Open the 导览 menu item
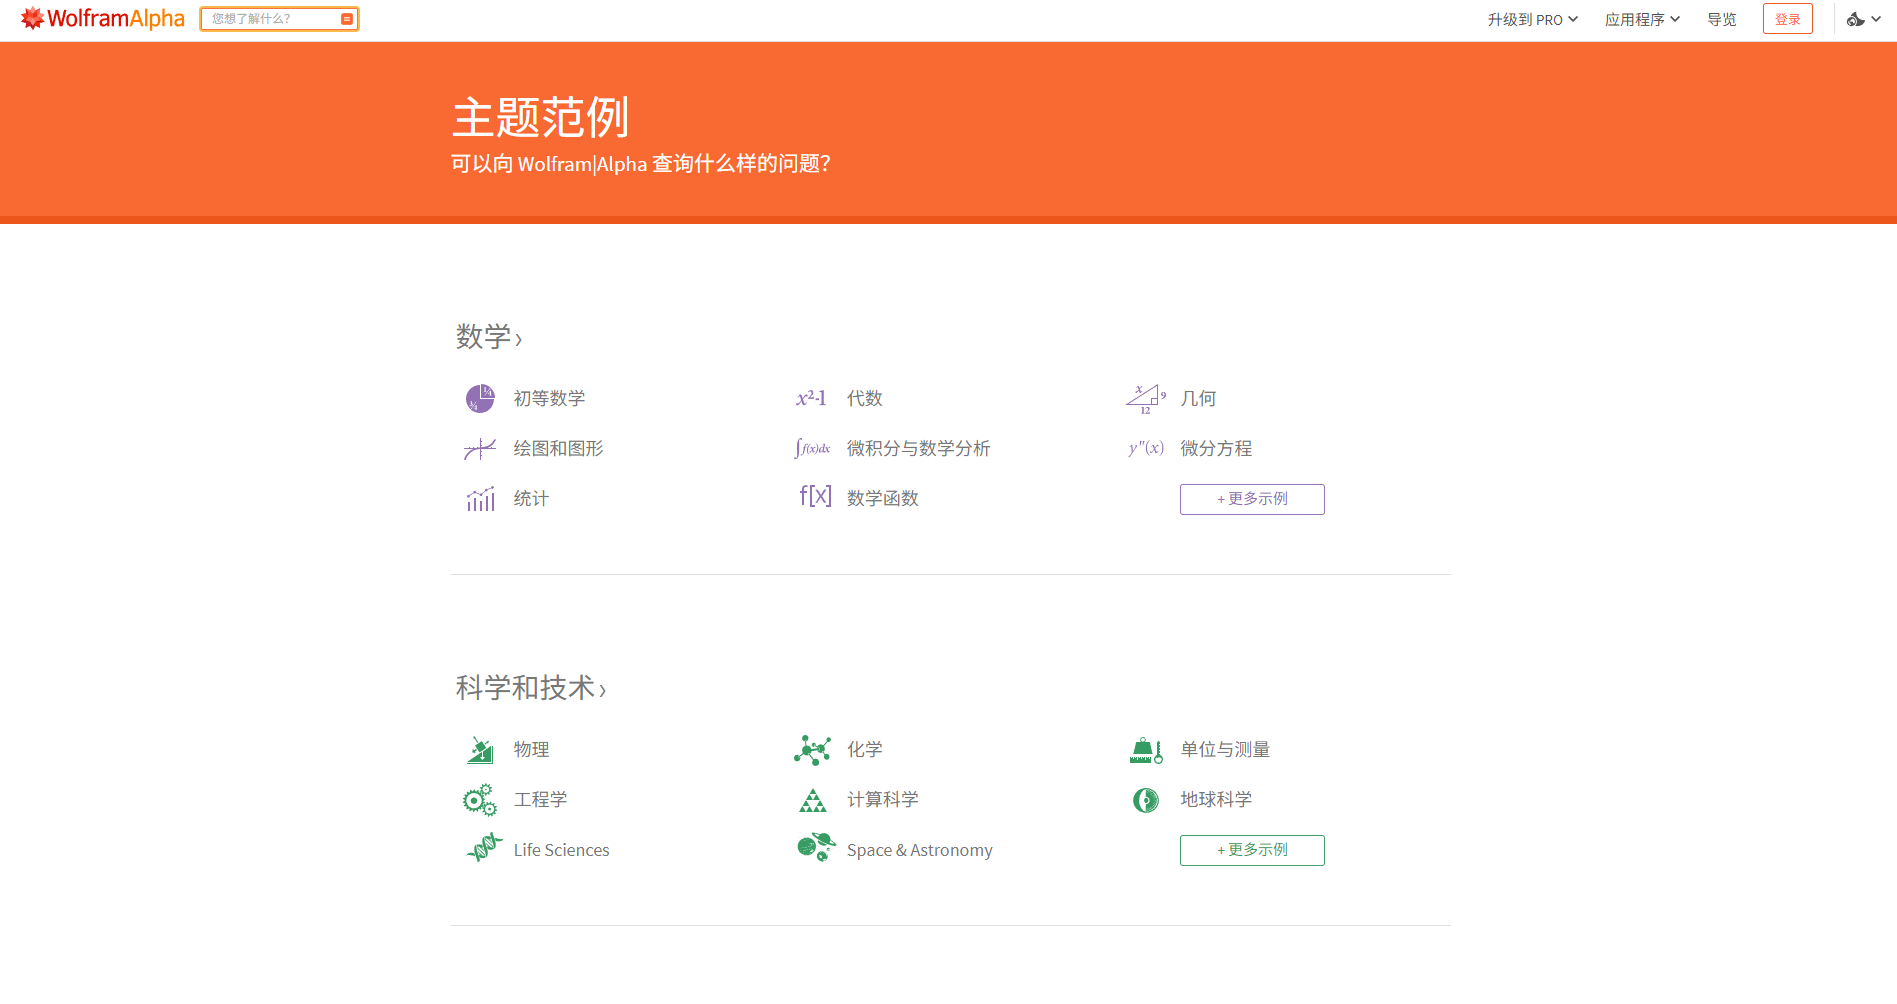The height and width of the screenshot is (1004, 1897). [1722, 18]
